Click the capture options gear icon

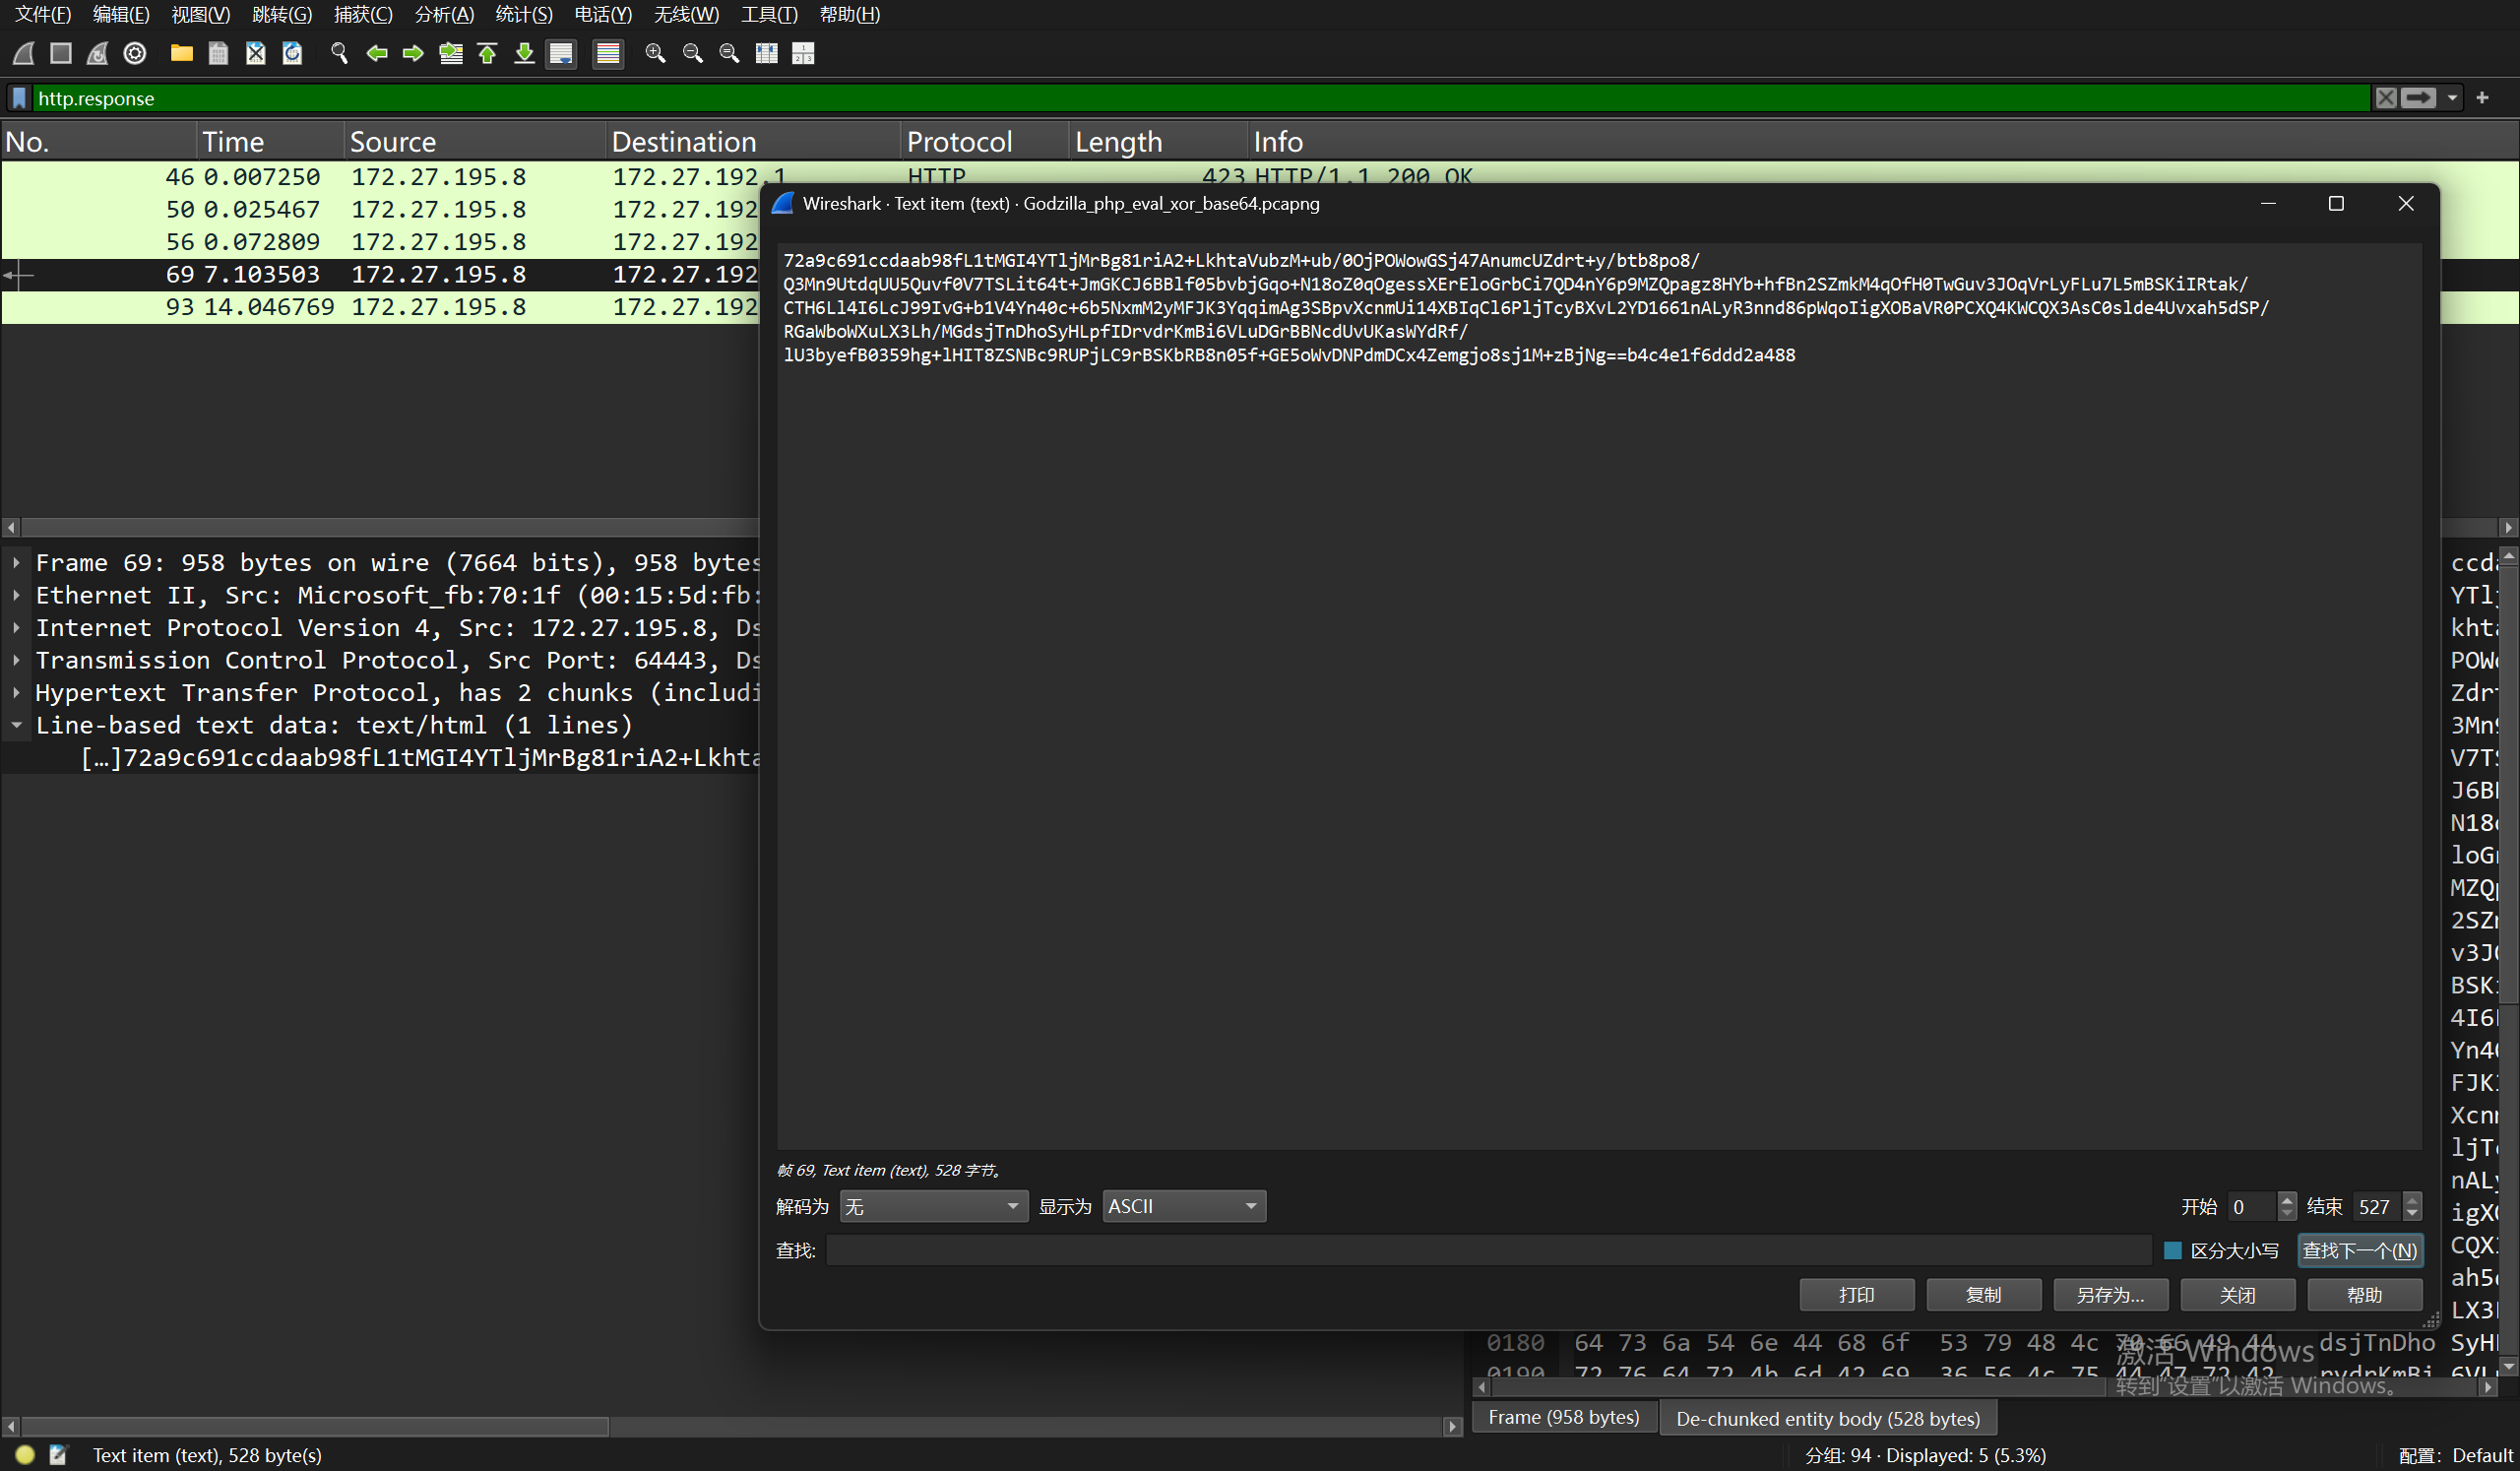tap(135, 53)
